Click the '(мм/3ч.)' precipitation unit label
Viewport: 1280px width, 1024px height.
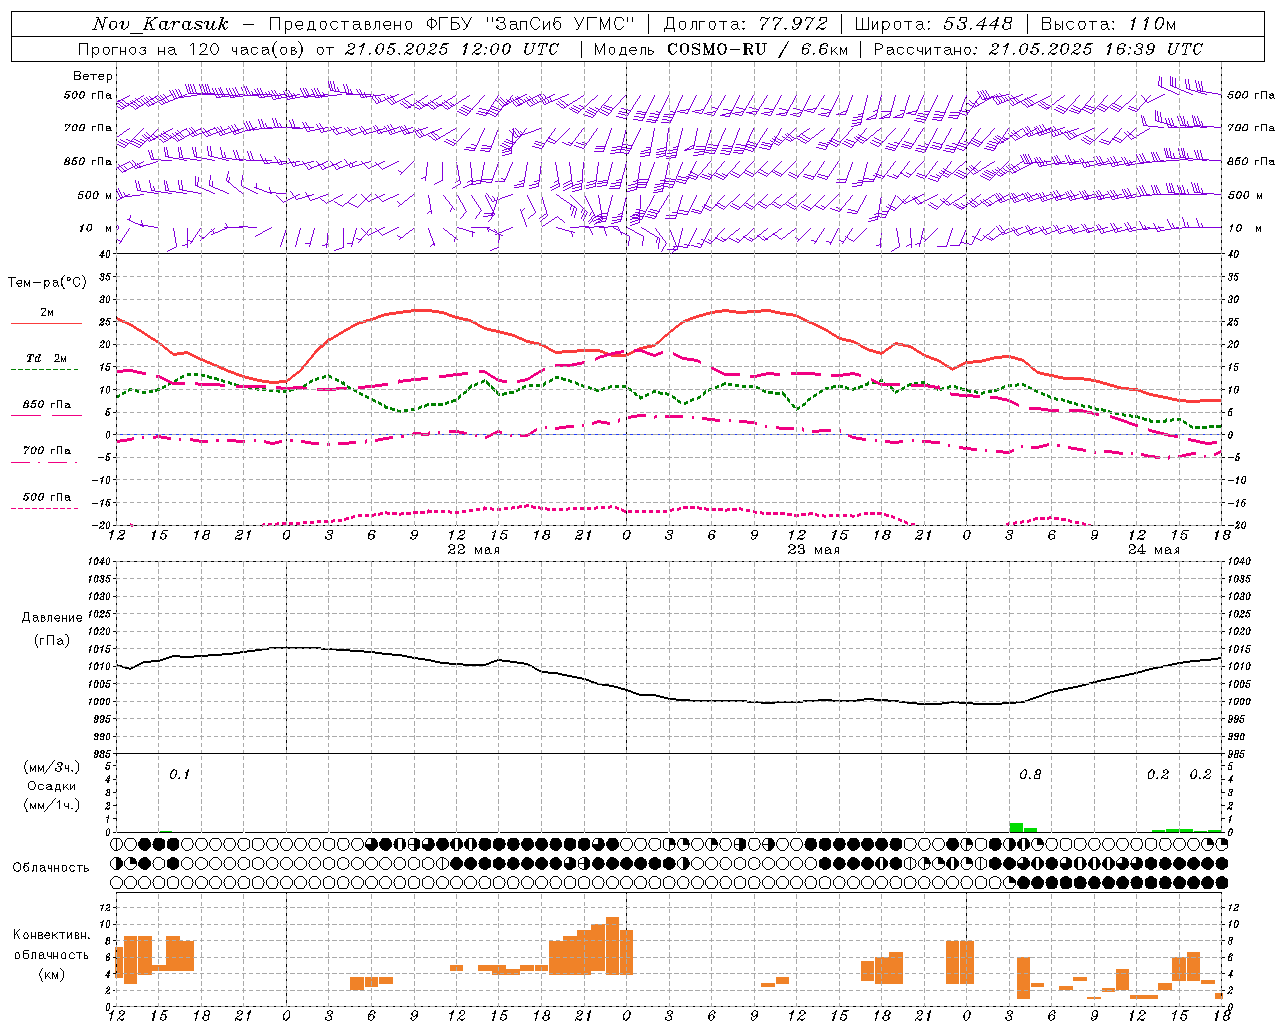51,767
